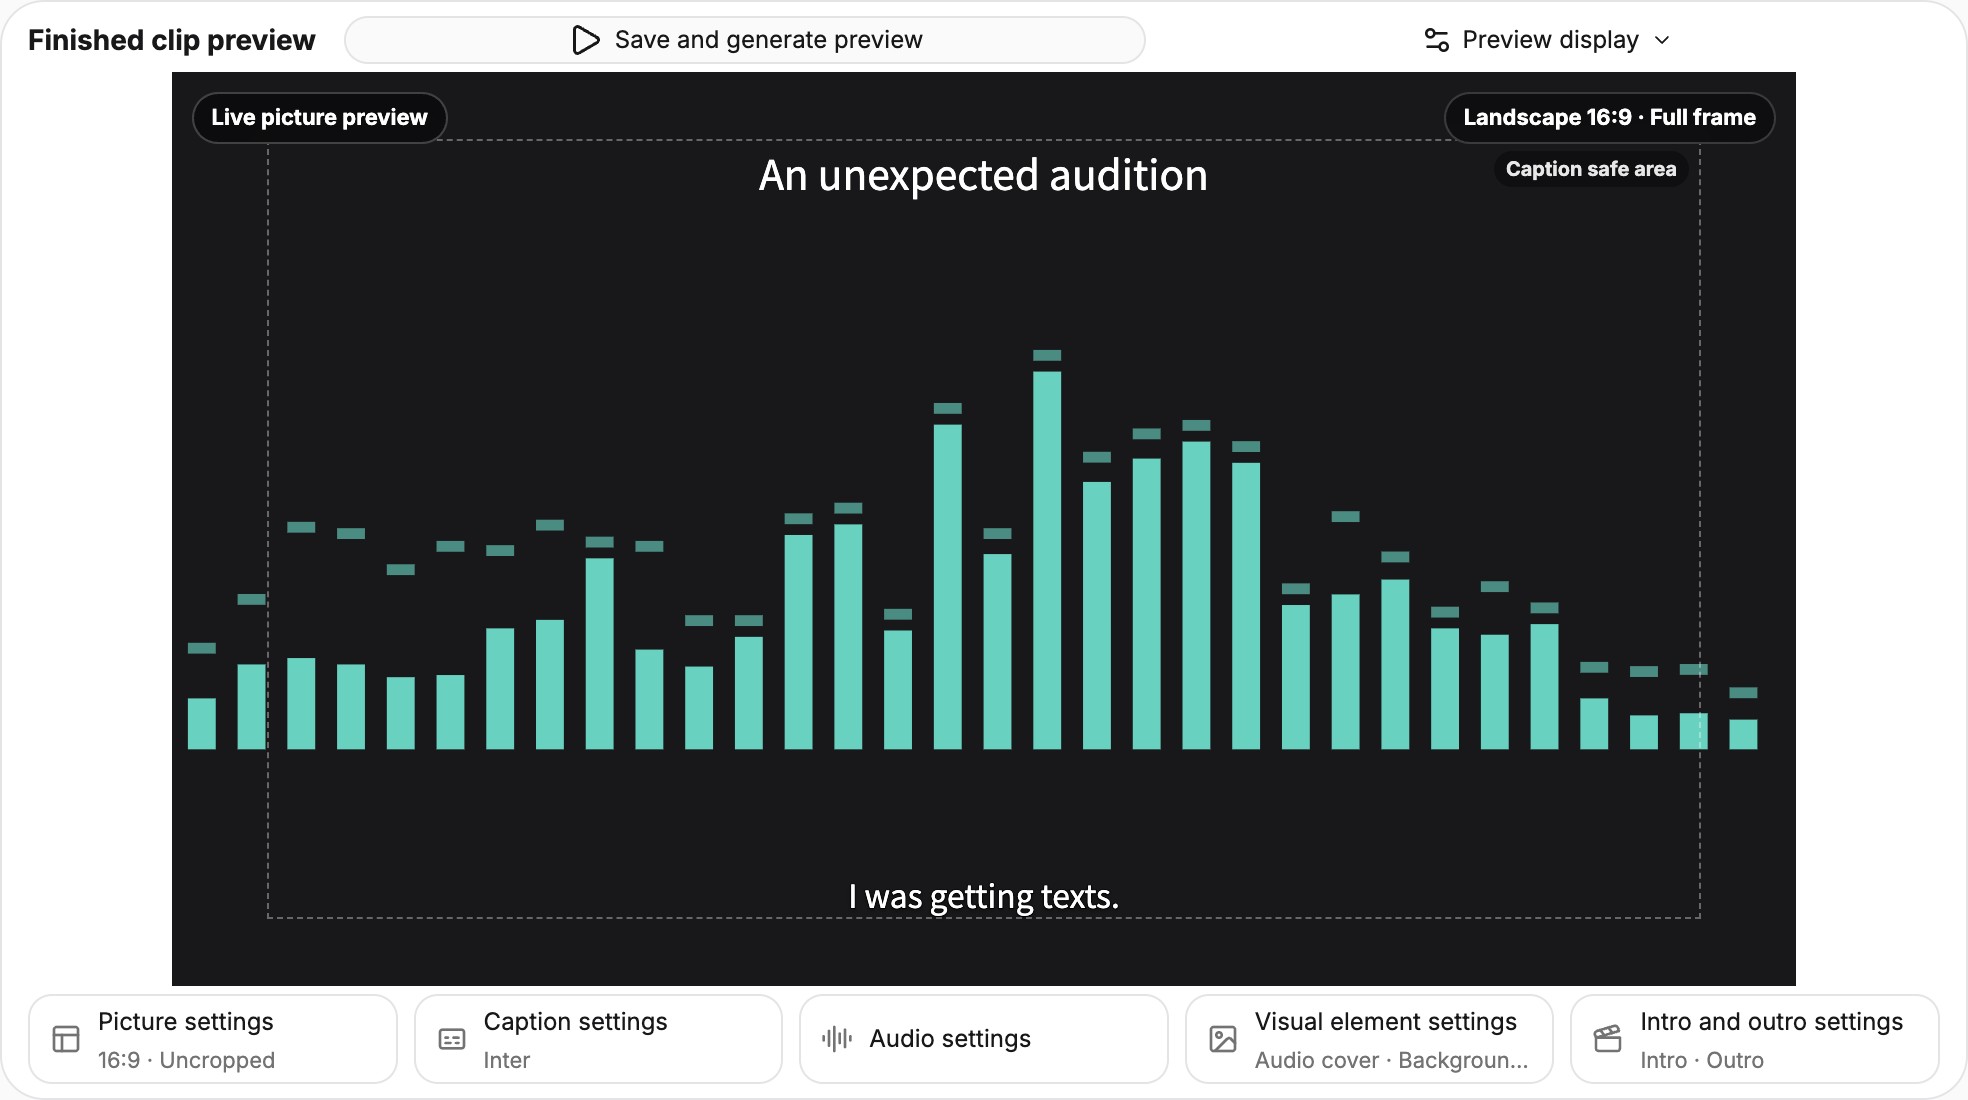This screenshot has height=1100, width=1968.
Task: Click the Audio cover · Background subtitle
Action: [x=1391, y=1060]
